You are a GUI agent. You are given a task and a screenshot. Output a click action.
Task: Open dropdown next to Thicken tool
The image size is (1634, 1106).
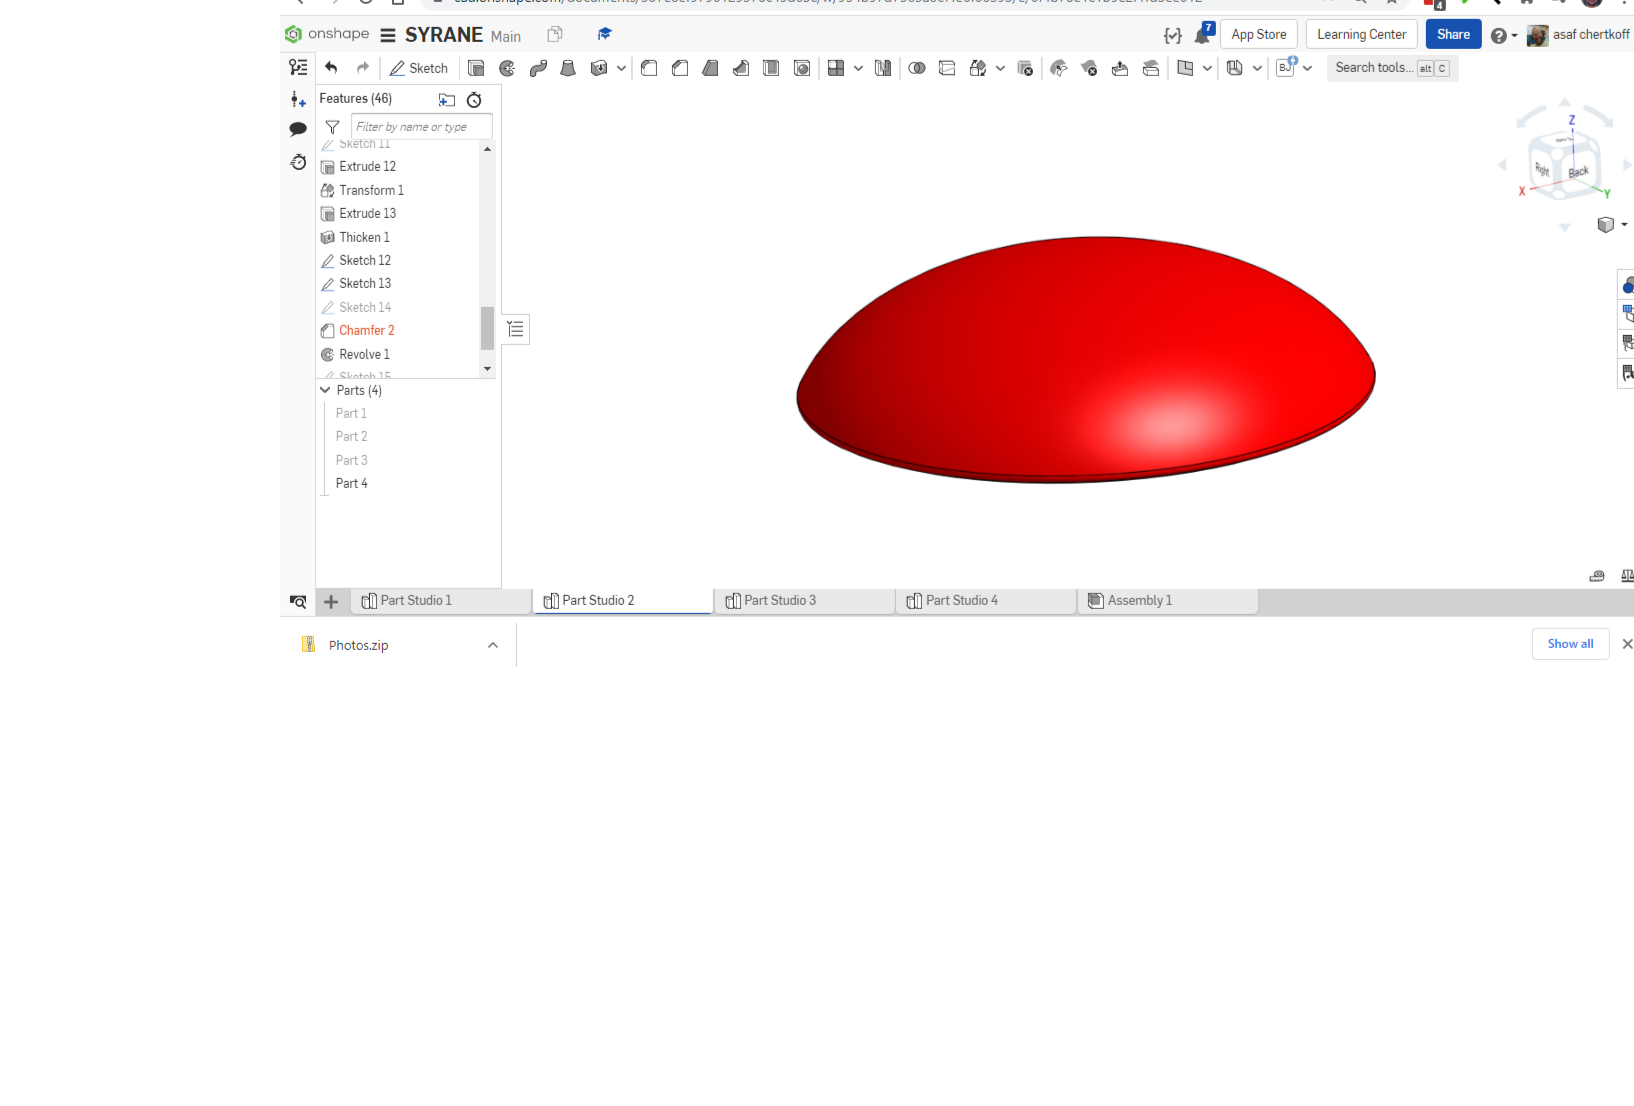point(621,68)
